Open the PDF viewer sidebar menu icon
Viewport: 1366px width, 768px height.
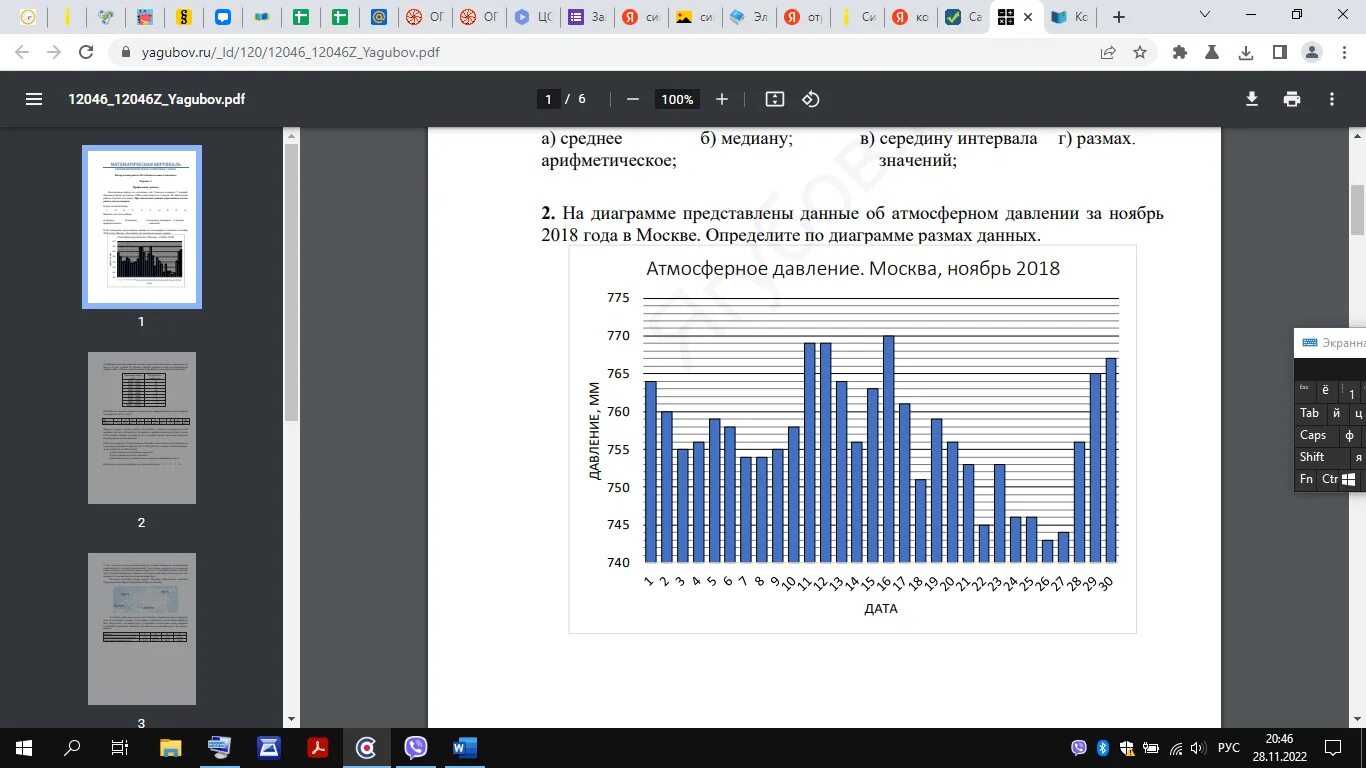[x=34, y=99]
